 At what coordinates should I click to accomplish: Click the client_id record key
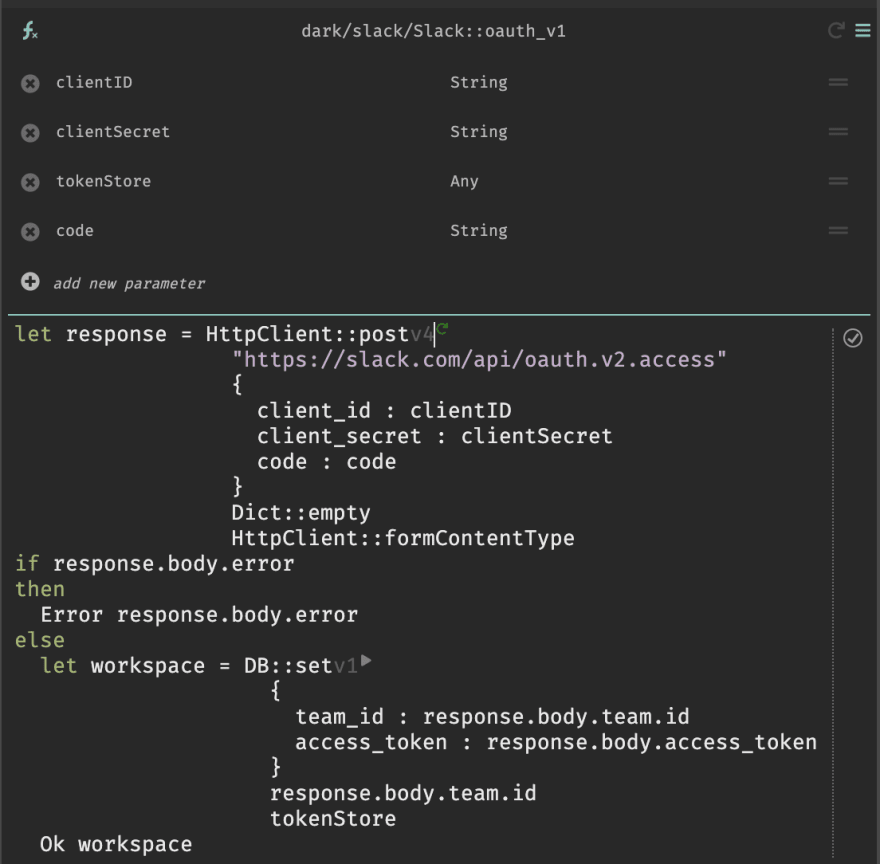(x=314, y=411)
